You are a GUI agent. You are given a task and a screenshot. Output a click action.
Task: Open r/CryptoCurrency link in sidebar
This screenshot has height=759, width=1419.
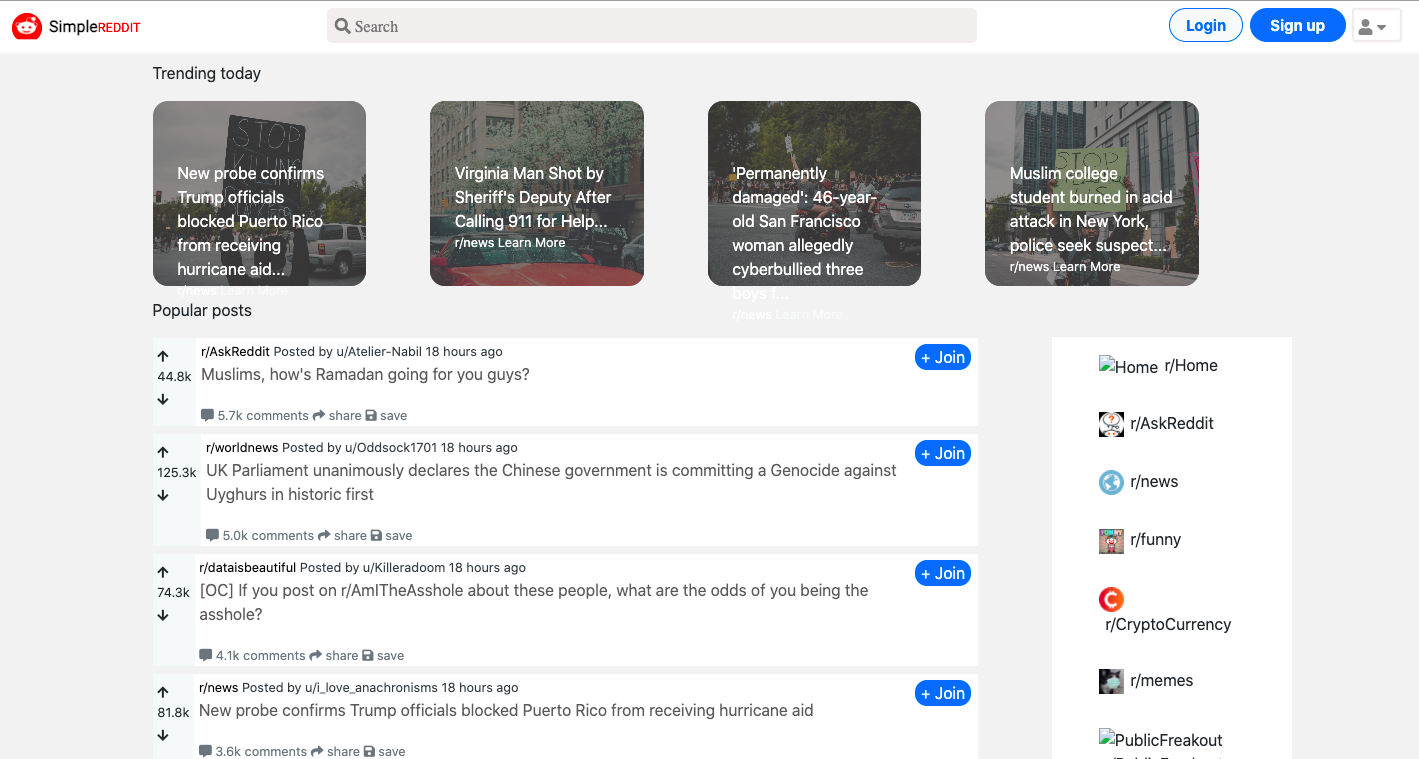tap(1168, 625)
